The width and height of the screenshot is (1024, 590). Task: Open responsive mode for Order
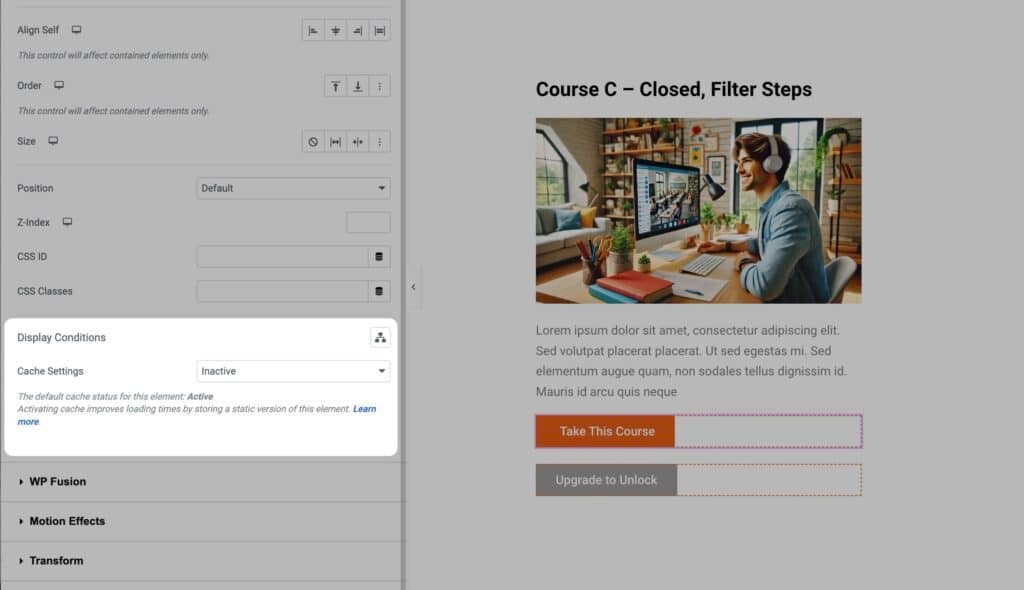point(59,85)
